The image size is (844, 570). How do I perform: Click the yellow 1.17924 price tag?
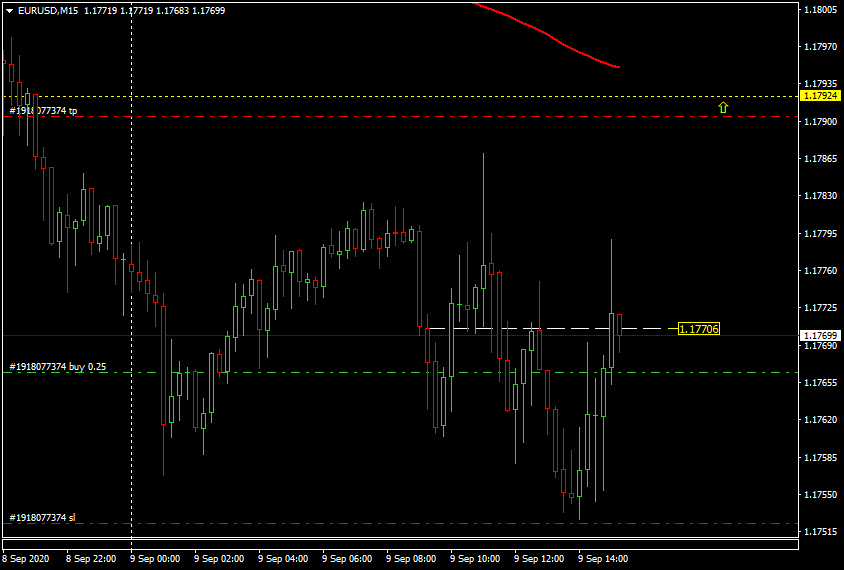point(820,96)
